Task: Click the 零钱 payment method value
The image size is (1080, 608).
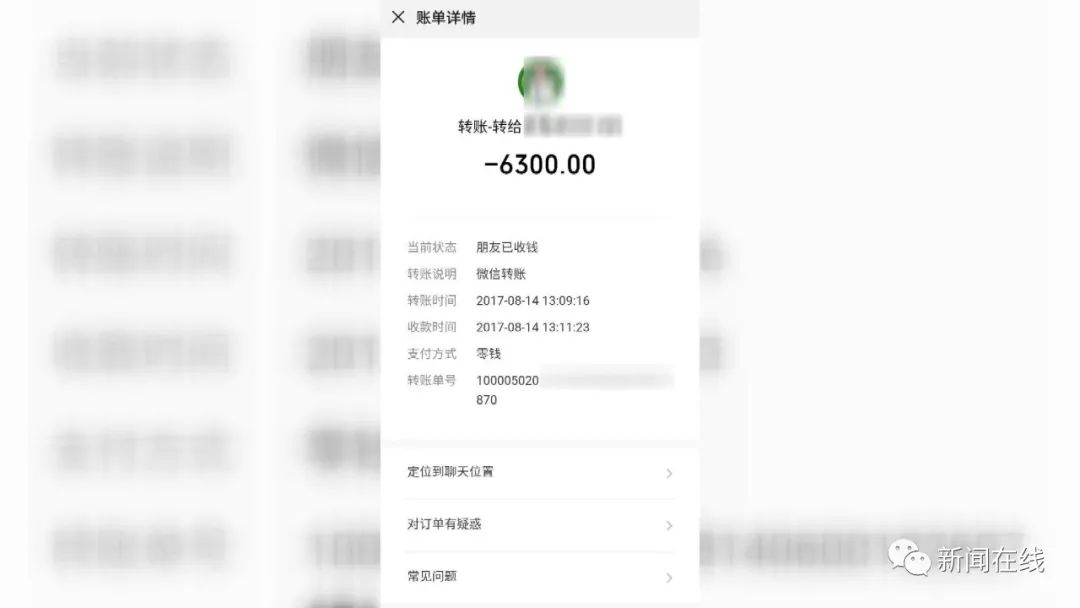Action: click(488, 354)
